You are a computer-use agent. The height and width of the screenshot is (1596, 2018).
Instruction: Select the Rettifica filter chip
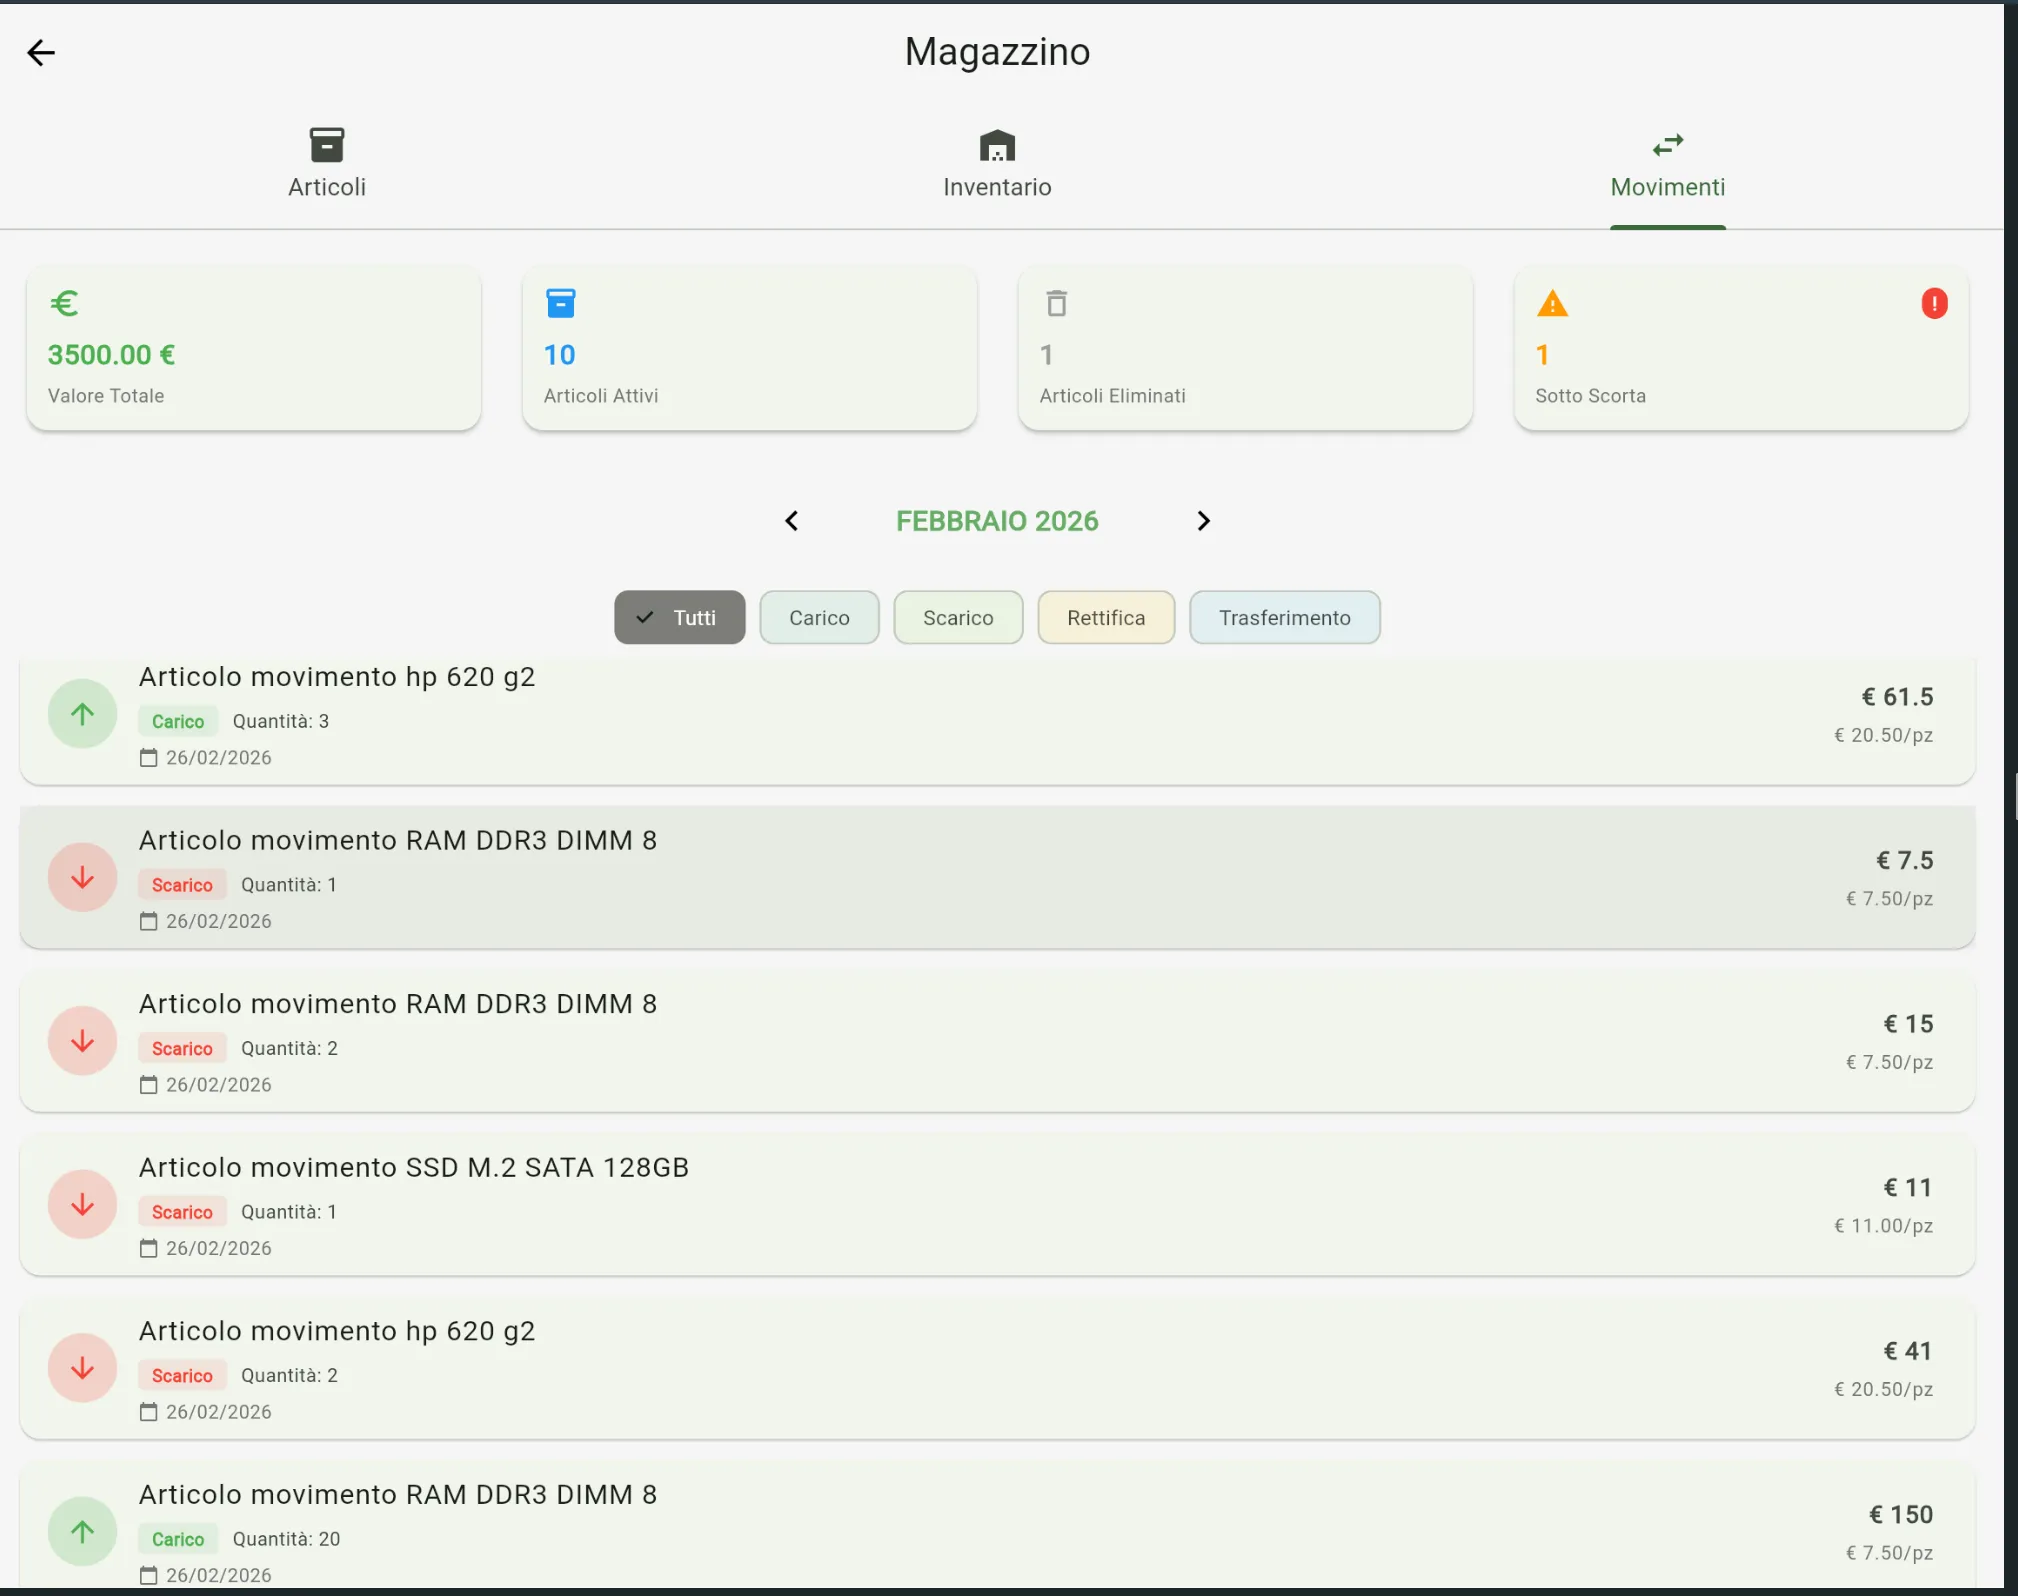click(x=1105, y=618)
